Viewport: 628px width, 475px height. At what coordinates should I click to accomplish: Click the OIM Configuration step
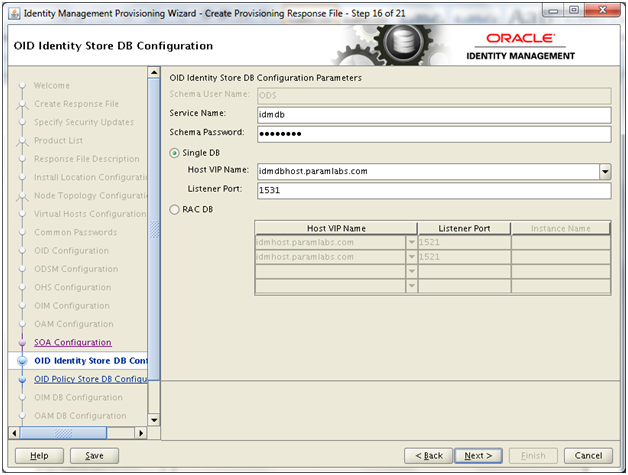(x=72, y=306)
